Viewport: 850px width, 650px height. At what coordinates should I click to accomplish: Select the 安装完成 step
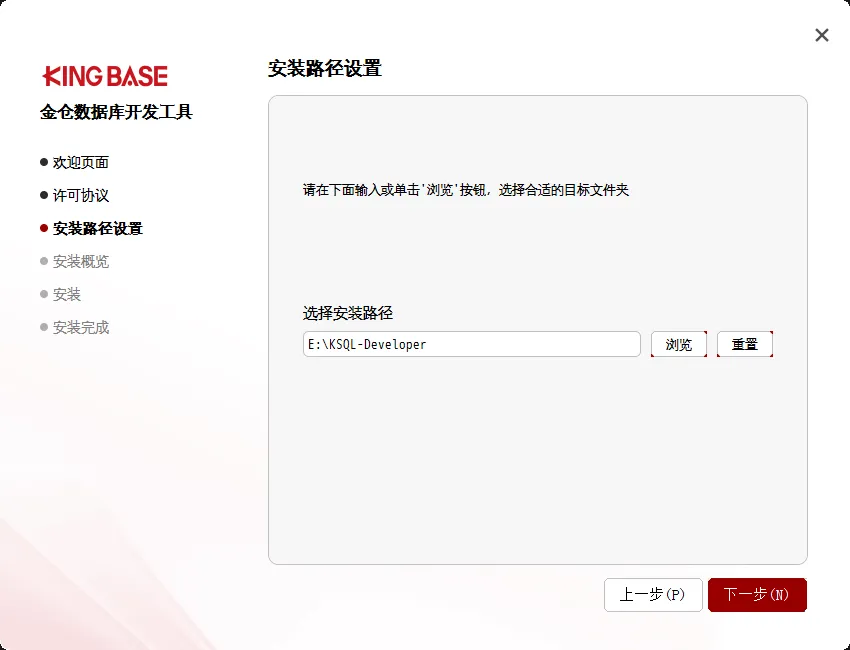(81, 327)
